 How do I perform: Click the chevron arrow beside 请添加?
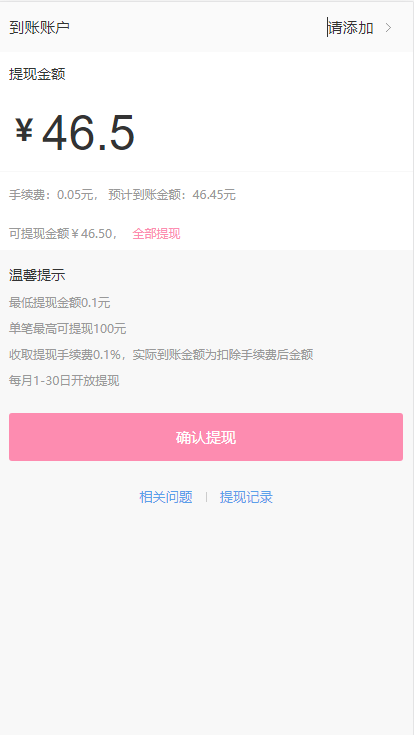388,28
